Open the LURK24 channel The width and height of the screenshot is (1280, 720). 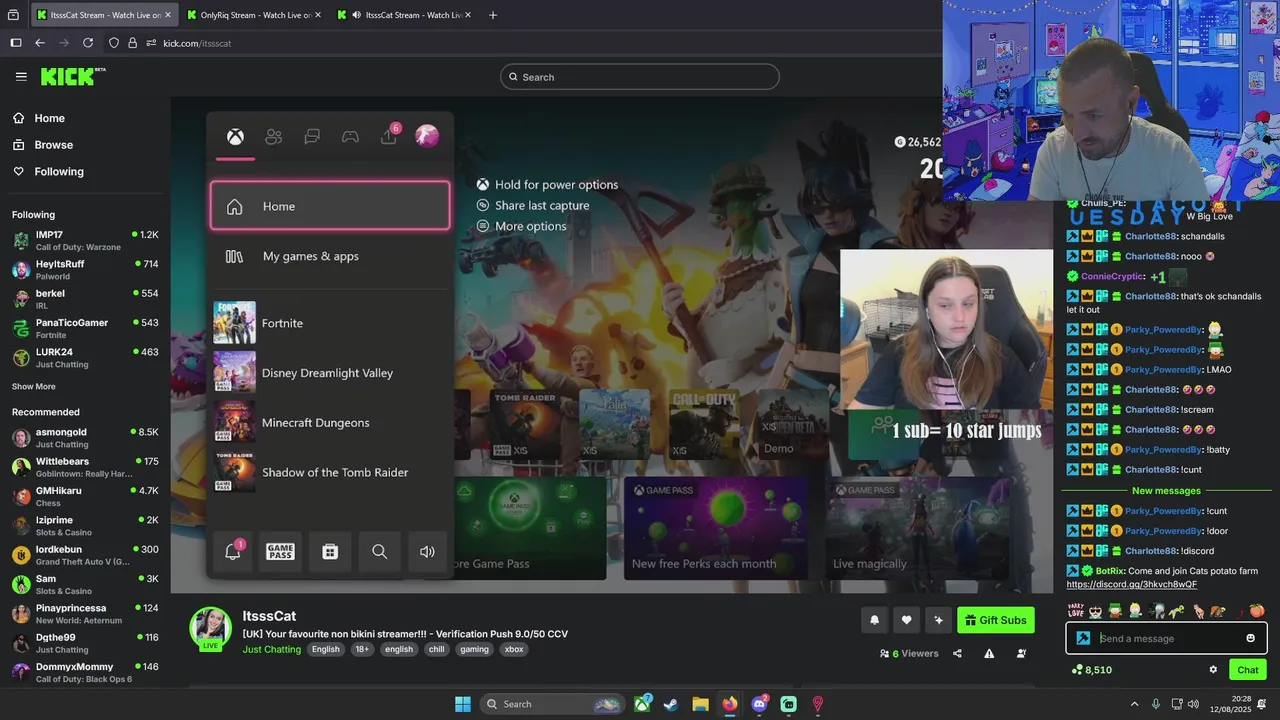point(85,357)
